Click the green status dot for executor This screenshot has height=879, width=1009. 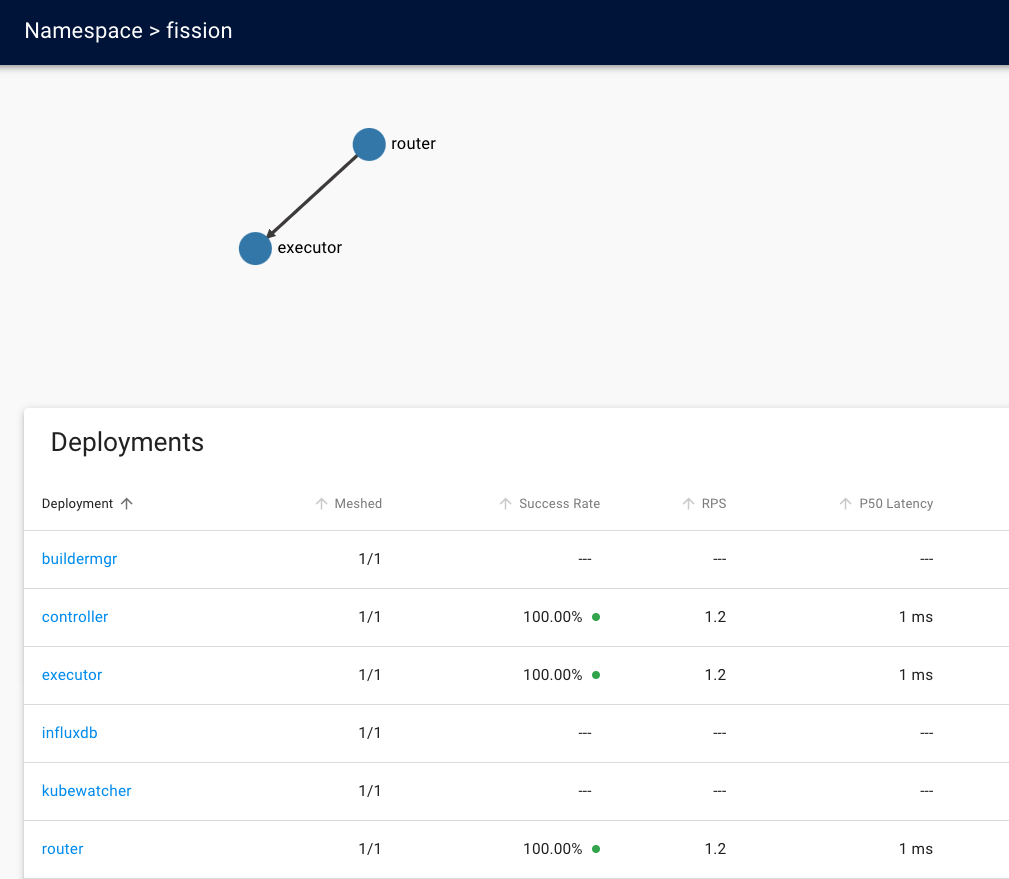[x=596, y=675]
